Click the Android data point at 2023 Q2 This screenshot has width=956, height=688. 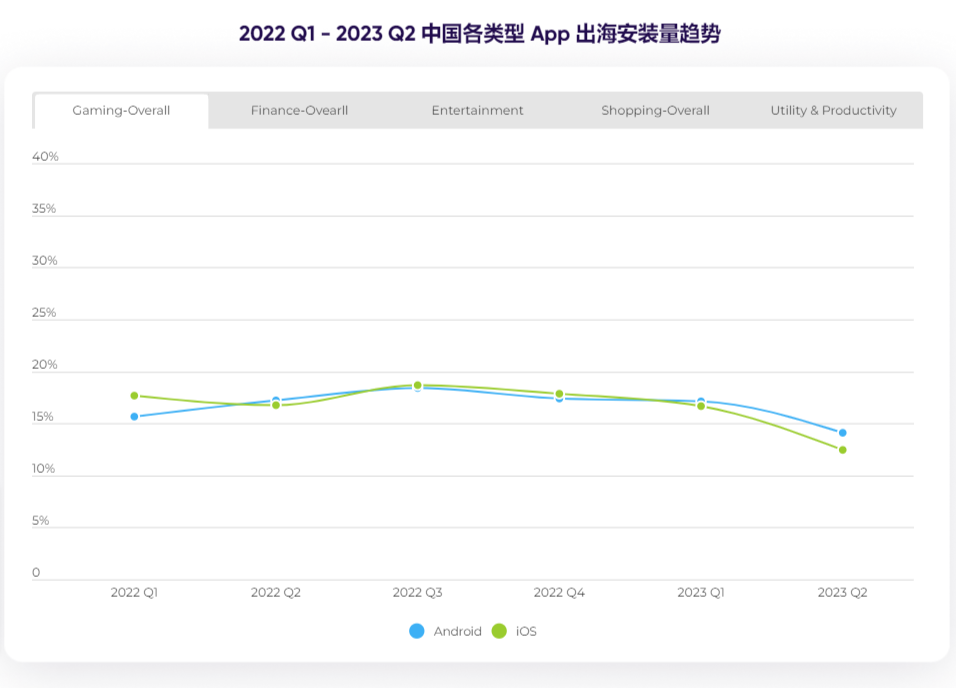point(843,433)
